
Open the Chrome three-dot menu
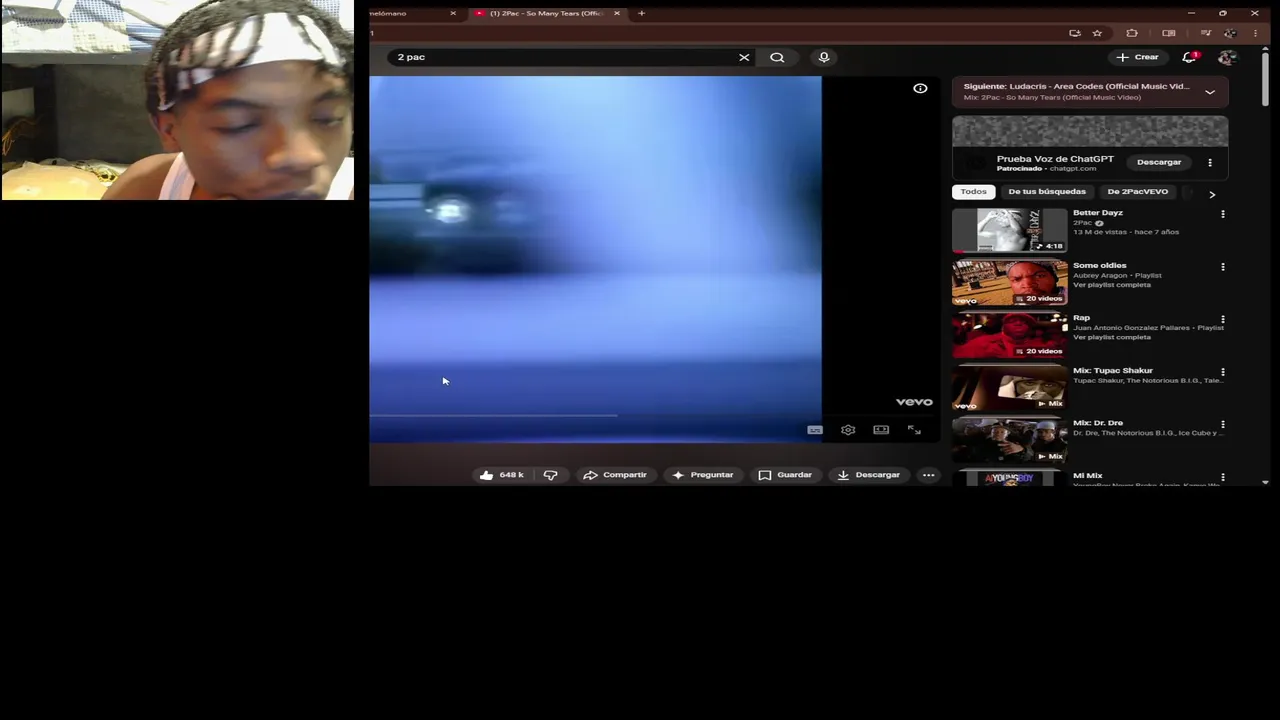1255,33
